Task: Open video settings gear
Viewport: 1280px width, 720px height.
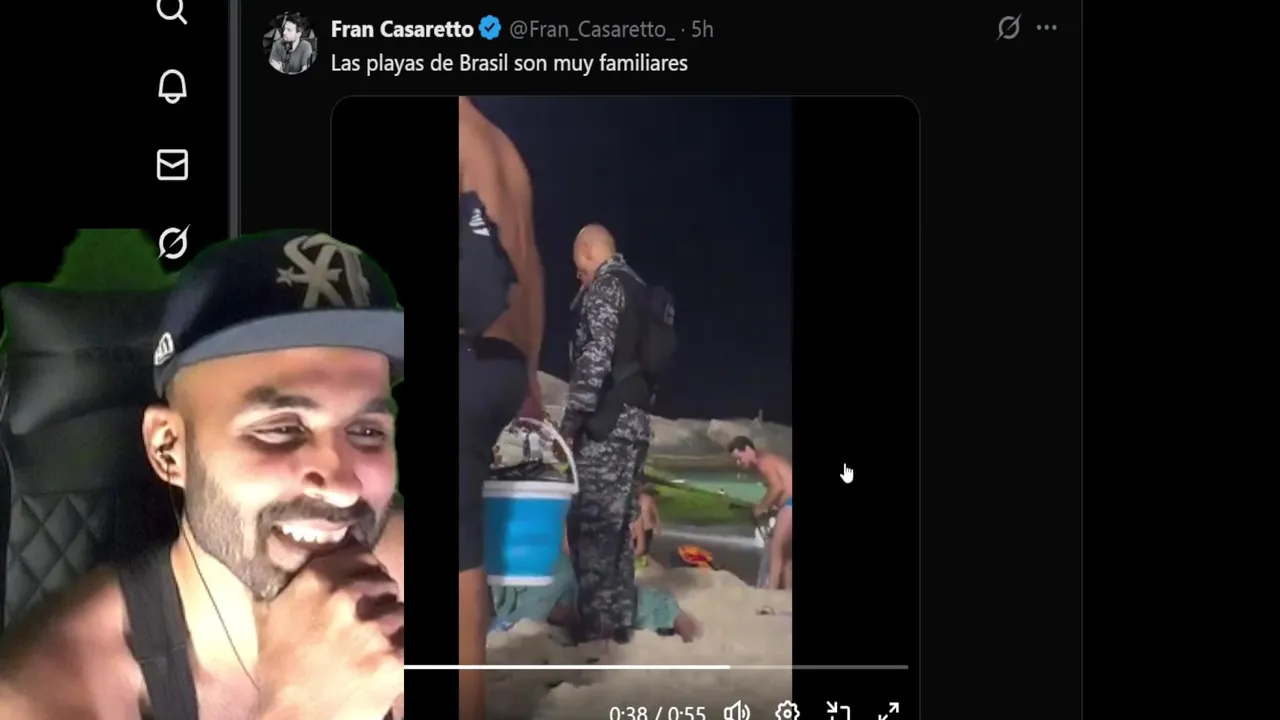Action: point(787,711)
